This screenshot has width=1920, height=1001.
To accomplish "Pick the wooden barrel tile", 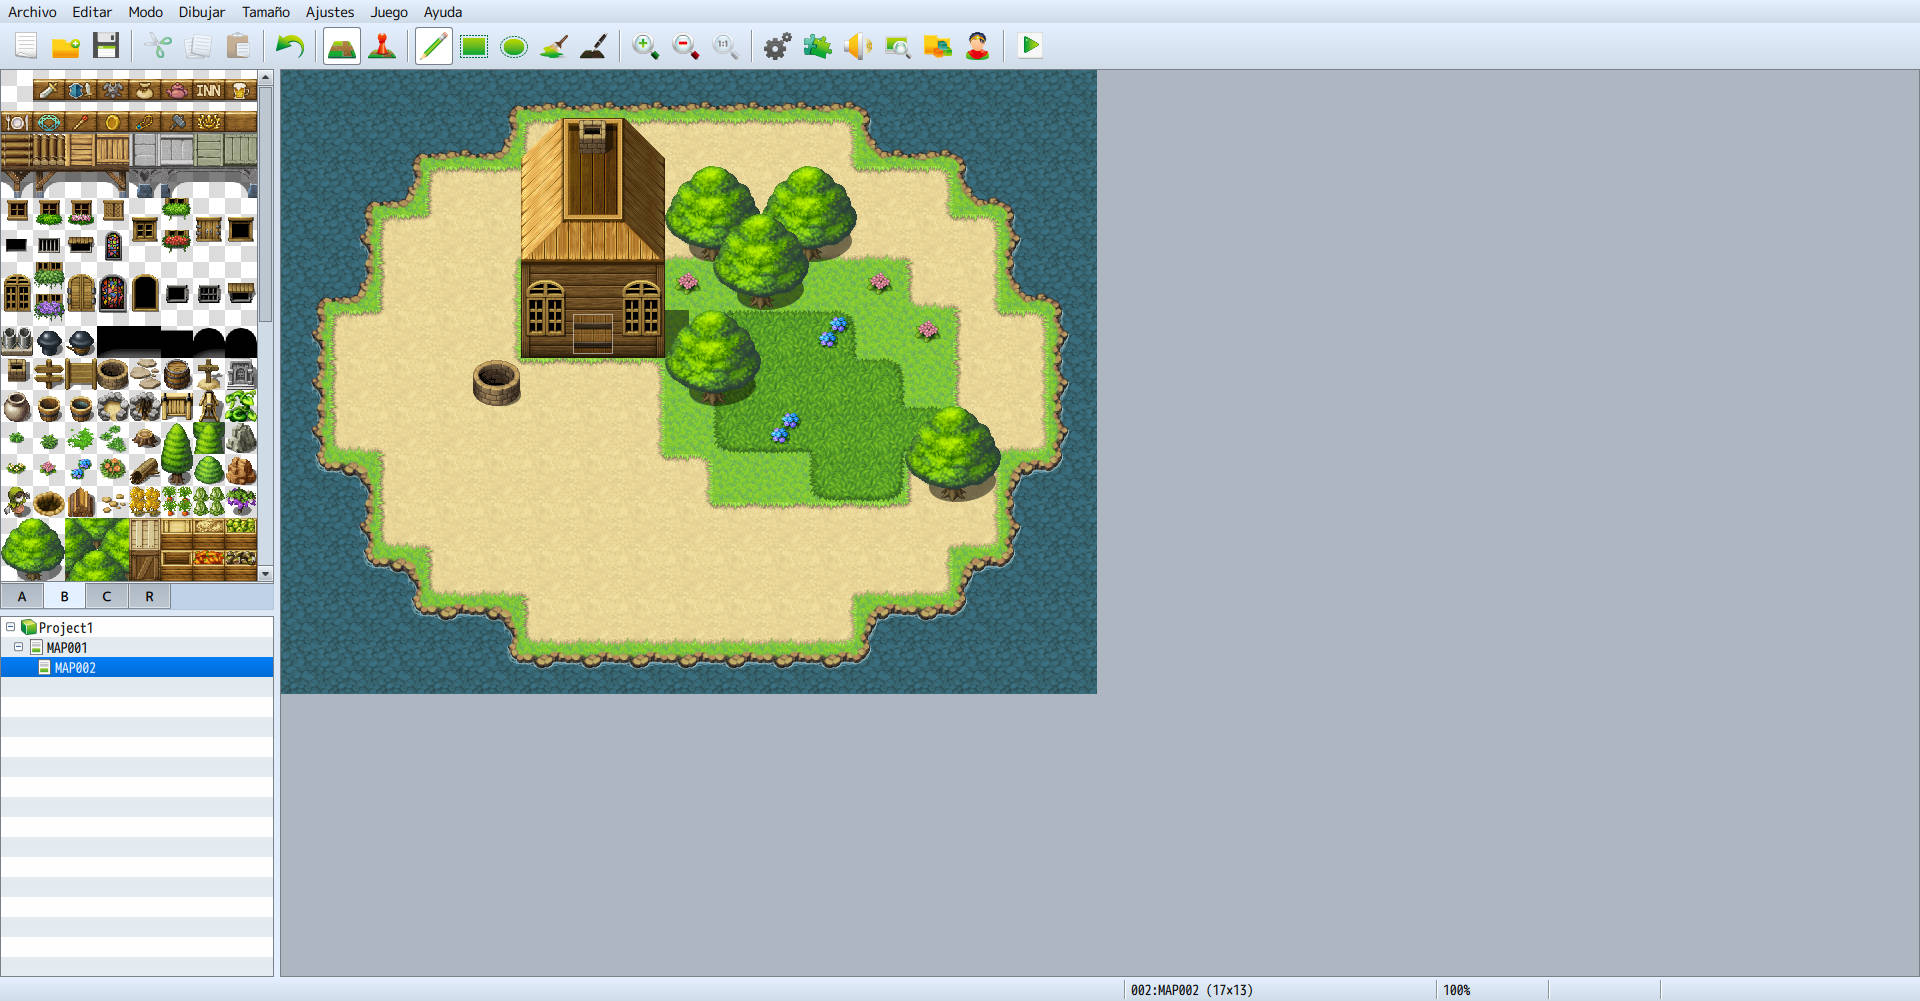I will pyautogui.click(x=177, y=374).
